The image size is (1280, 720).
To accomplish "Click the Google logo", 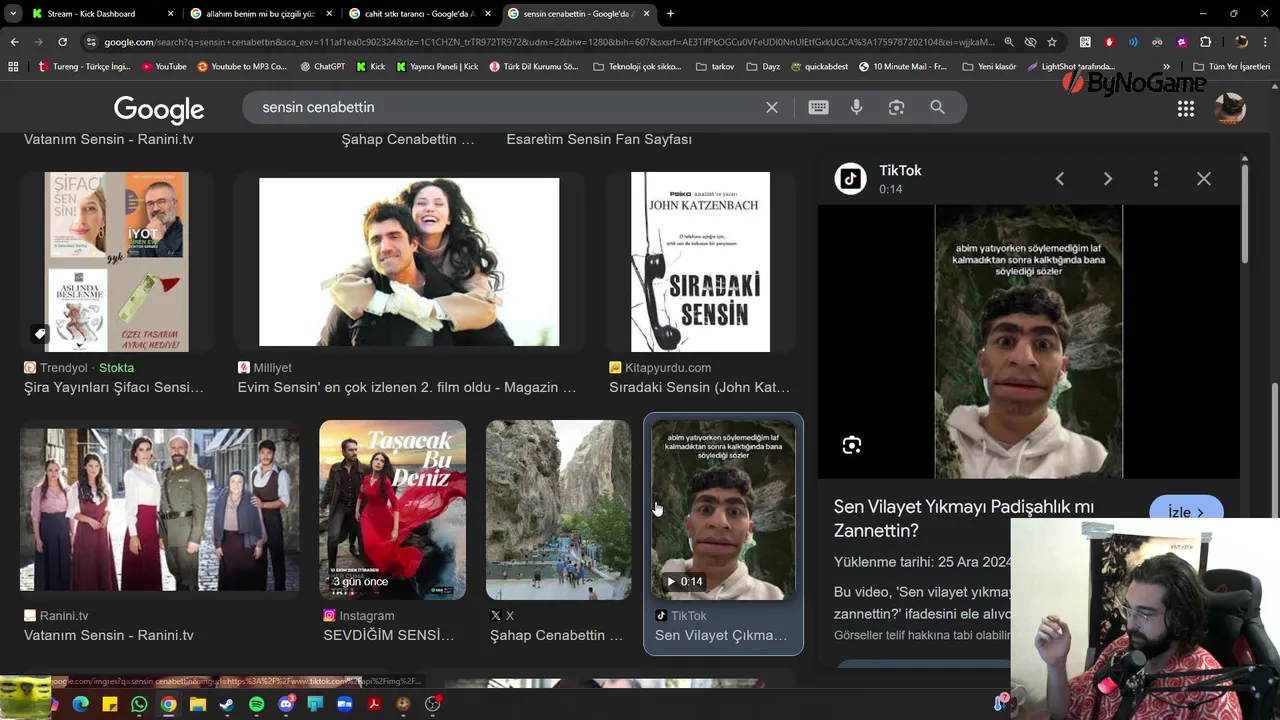I will [x=159, y=108].
